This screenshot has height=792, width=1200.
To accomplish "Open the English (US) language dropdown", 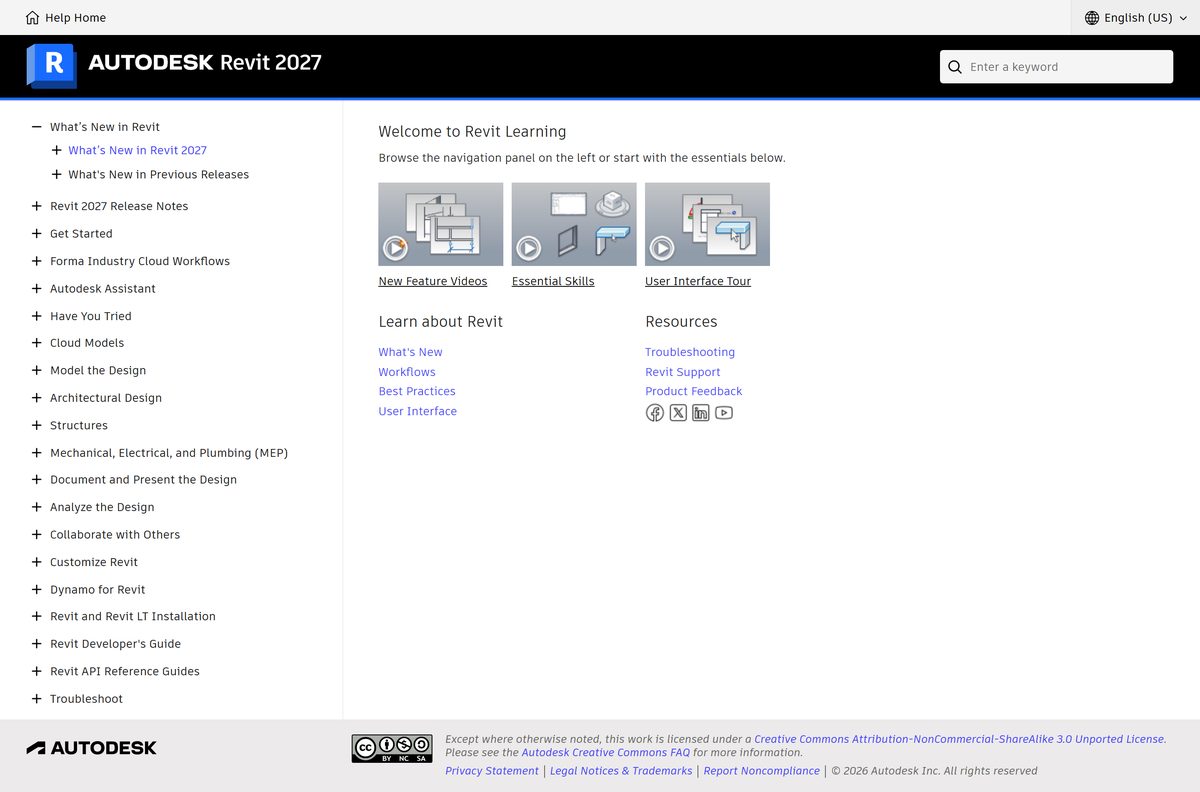I will point(1136,17).
